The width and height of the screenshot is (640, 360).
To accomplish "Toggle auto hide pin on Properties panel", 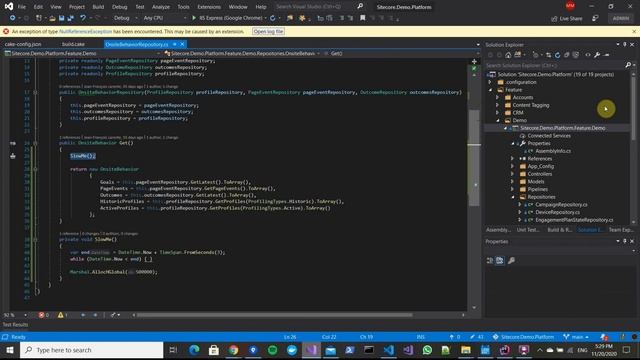I will click(x=624, y=241).
